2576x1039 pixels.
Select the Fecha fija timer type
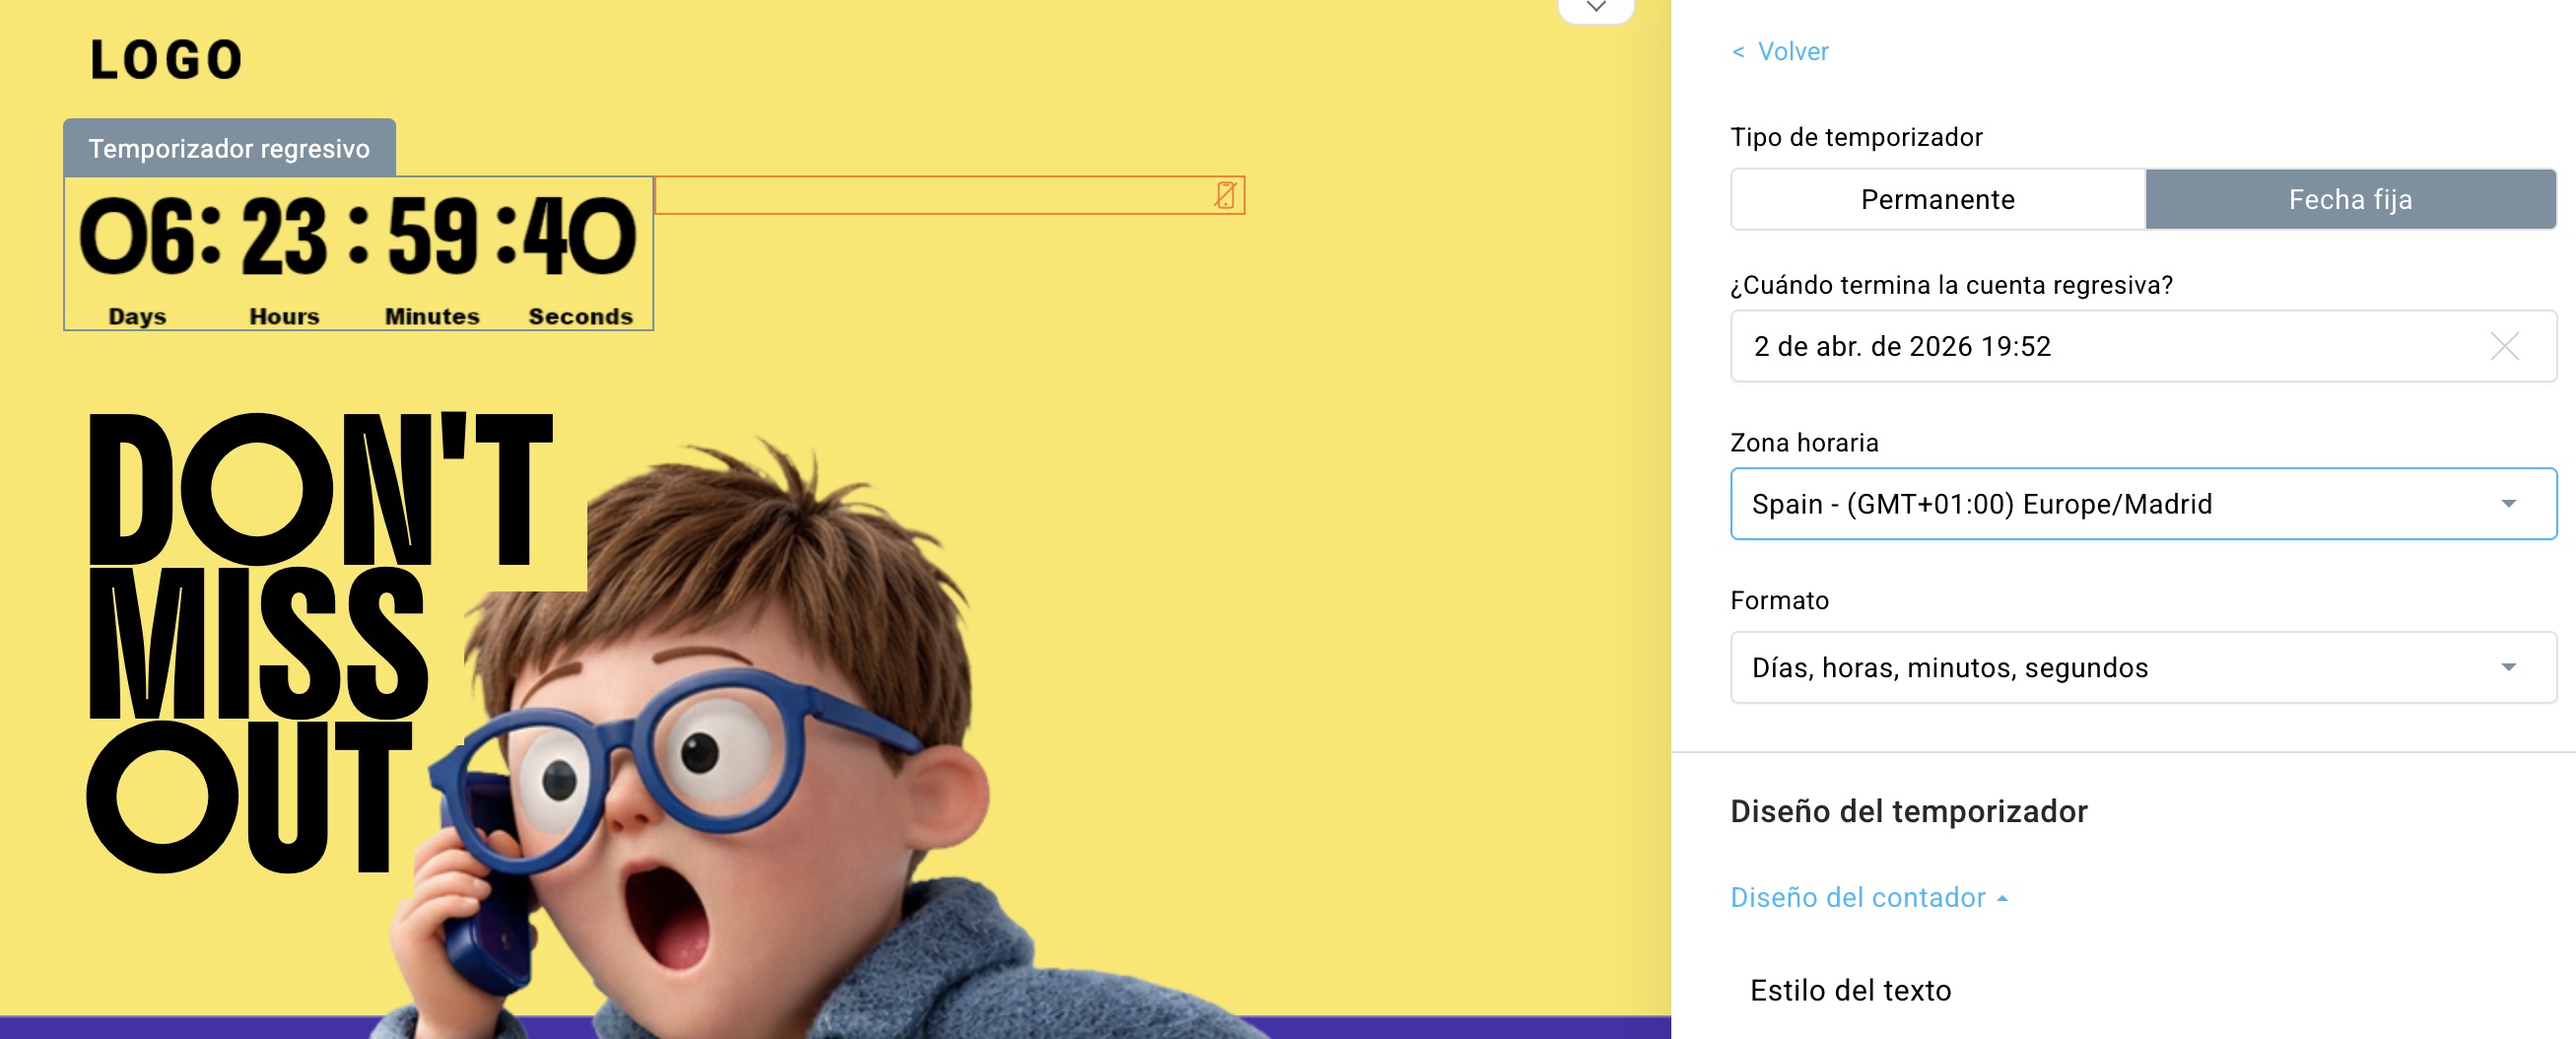pyautogui.click(x=2349, y=199)
